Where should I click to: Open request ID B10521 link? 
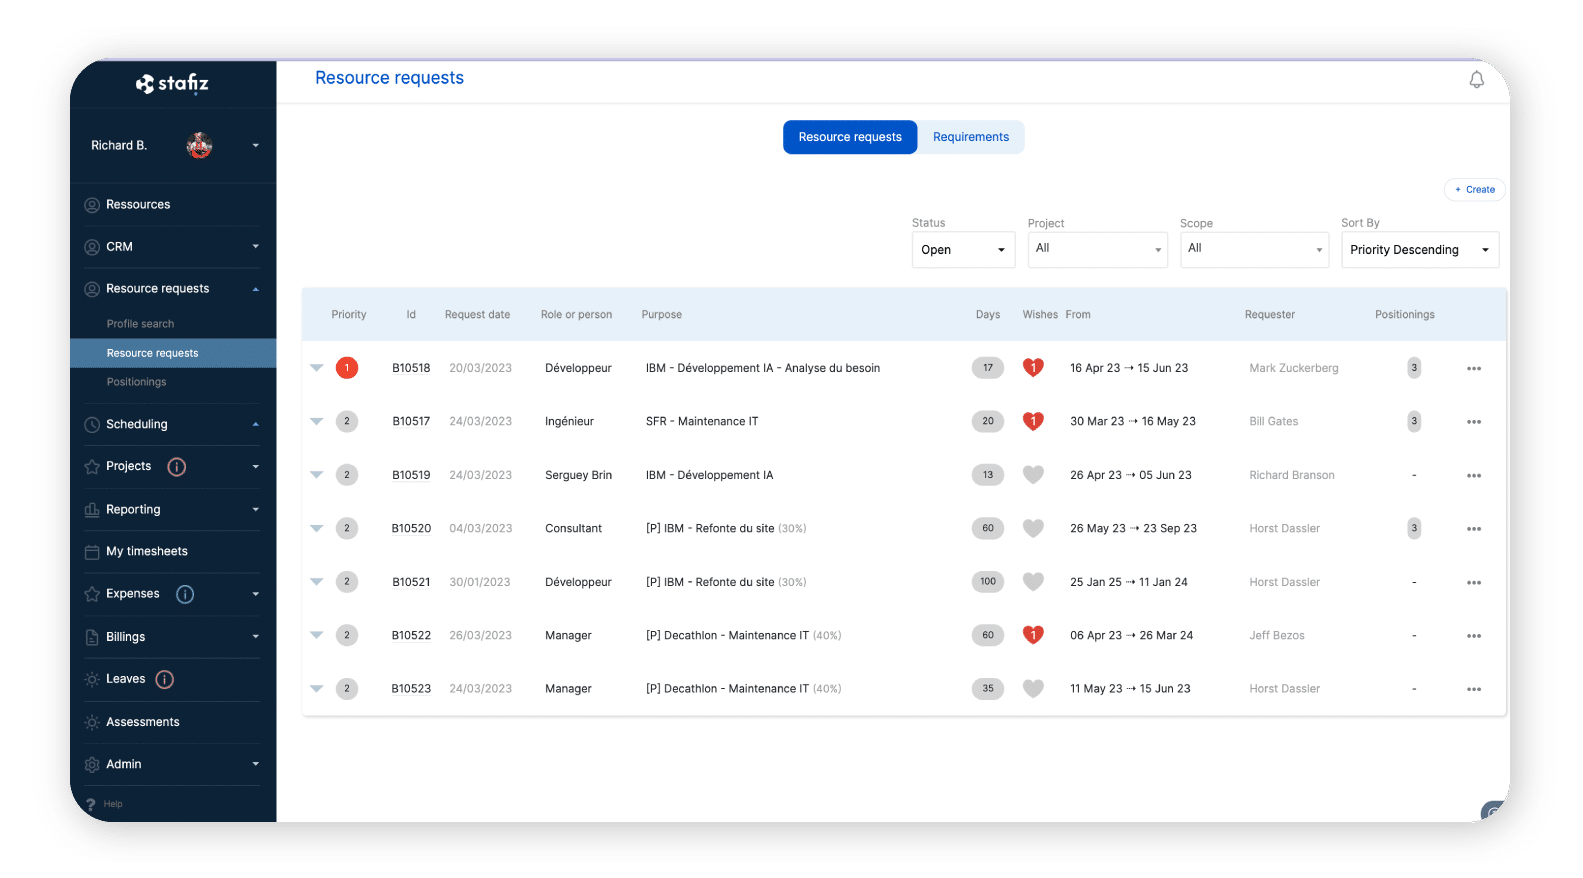(x=411, y=582)
